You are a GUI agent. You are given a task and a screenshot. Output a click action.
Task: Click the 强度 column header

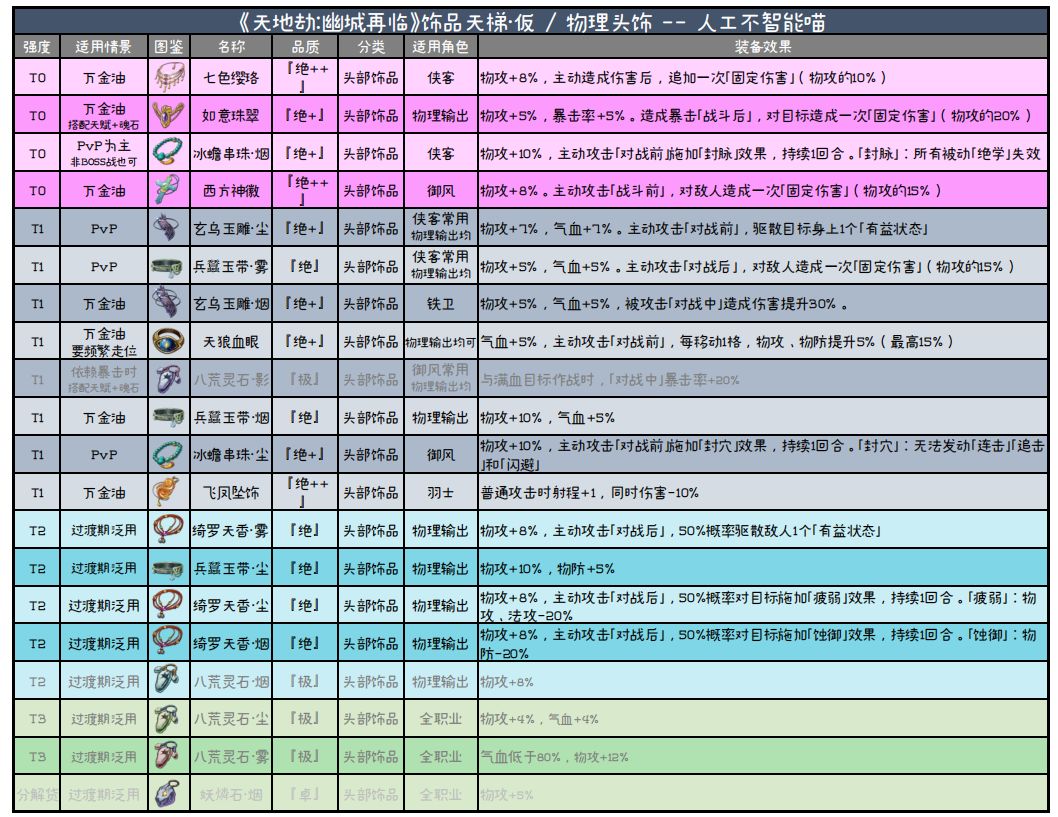(37, 47)
